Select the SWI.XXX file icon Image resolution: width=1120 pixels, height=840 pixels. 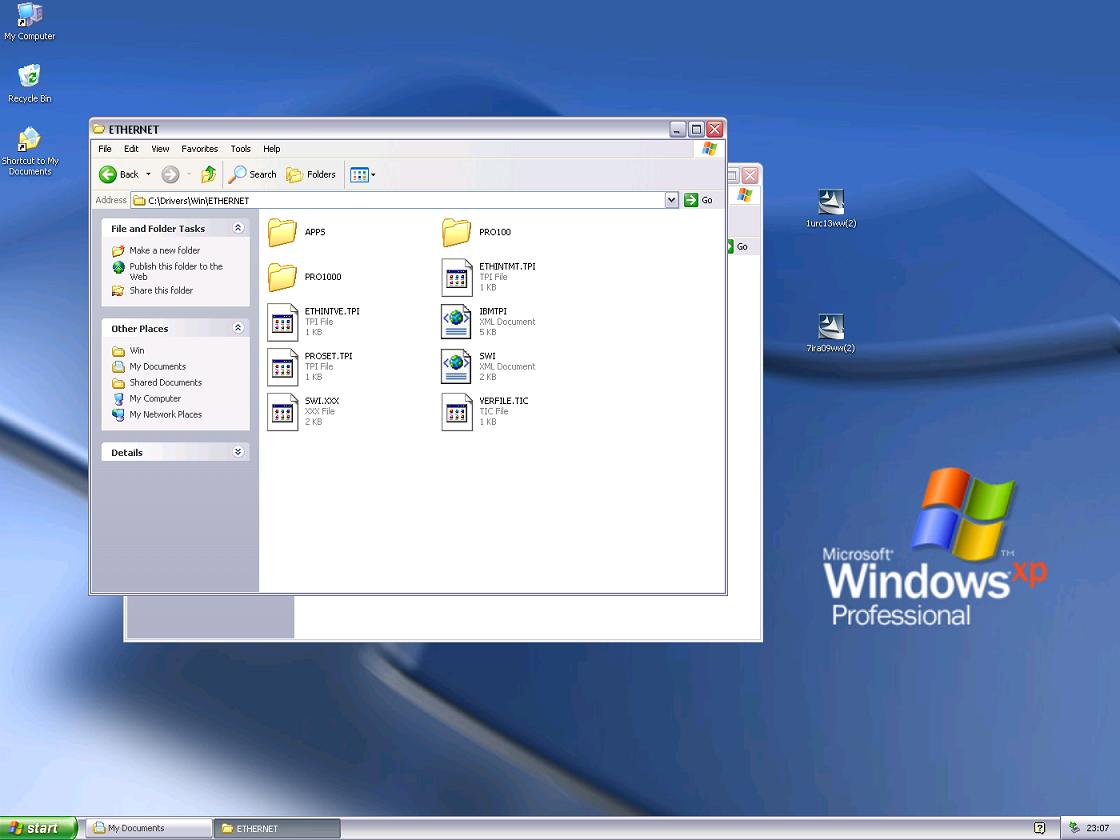[x=283, y=411]
